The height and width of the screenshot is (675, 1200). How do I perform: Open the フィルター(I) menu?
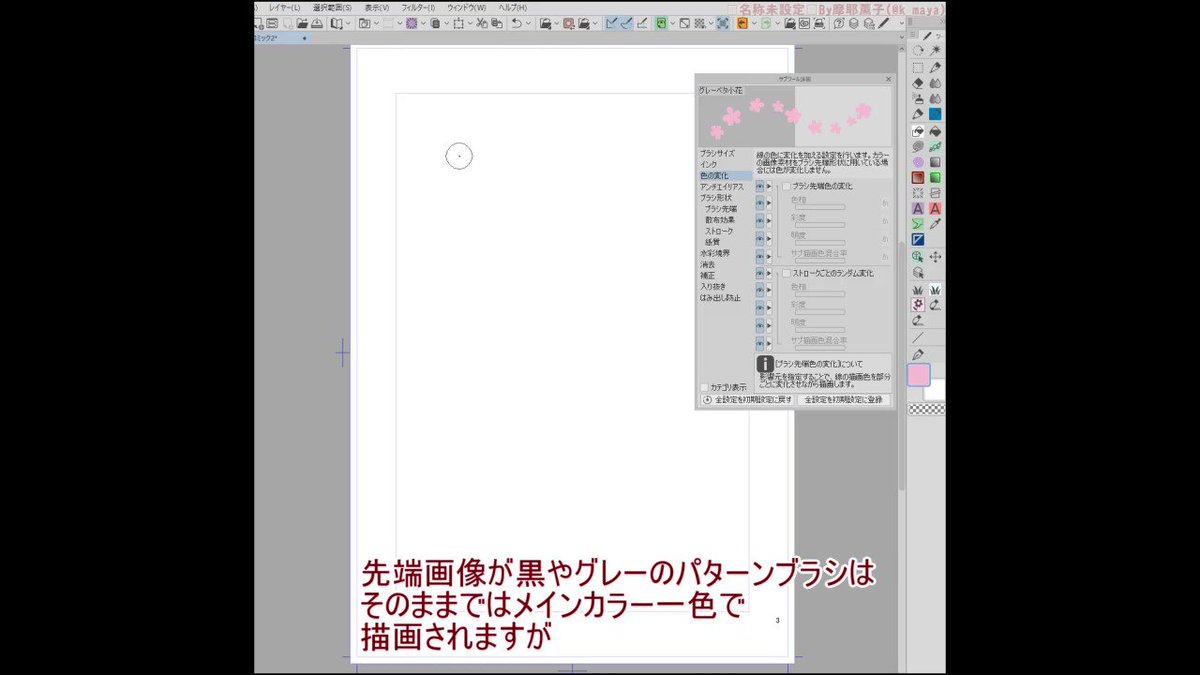point(418,7)
